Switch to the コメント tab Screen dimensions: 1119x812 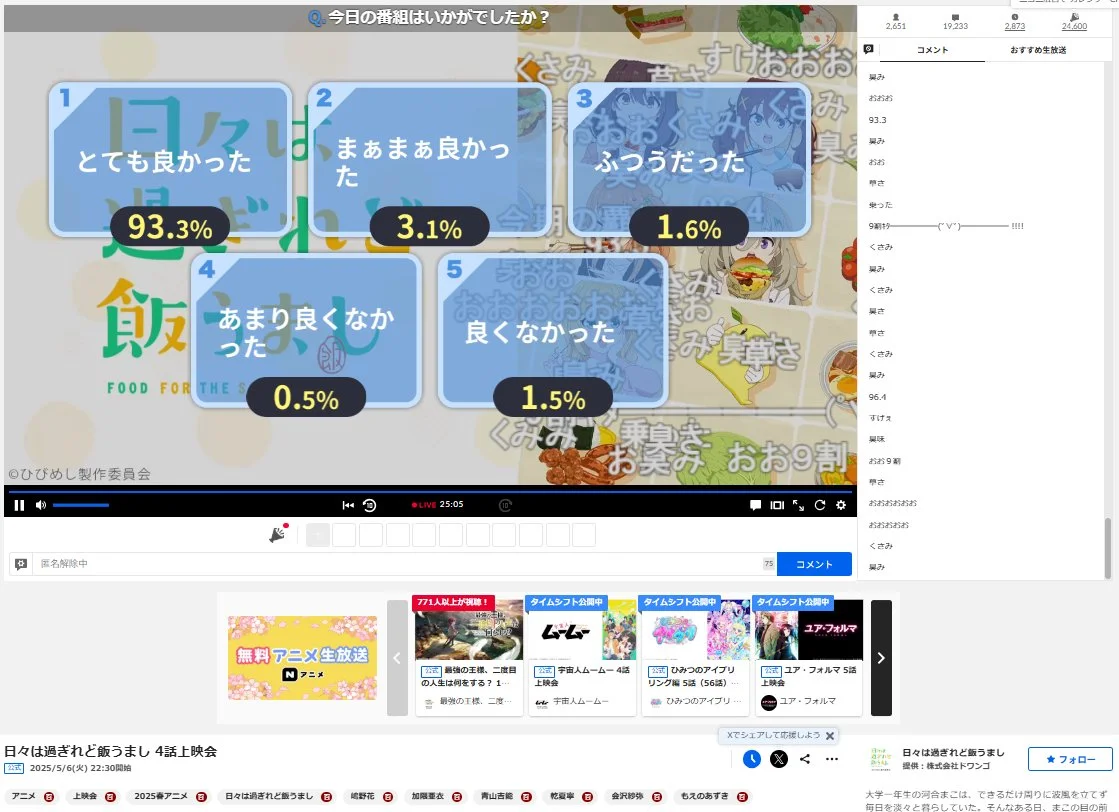coord(932,50)
